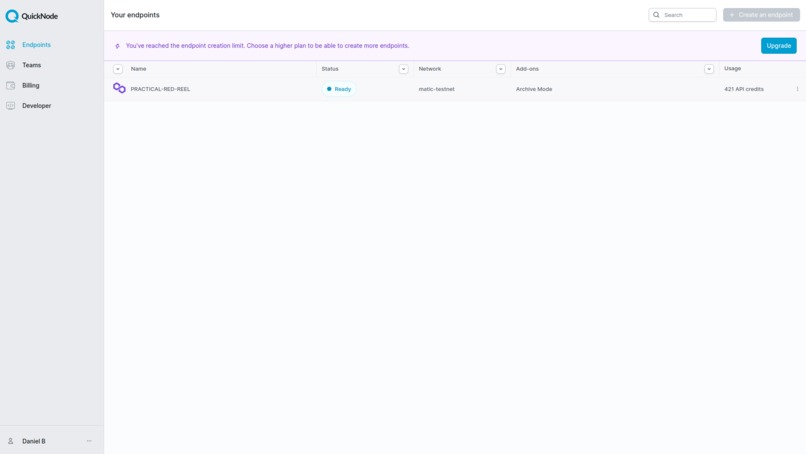Expand the leftmost table header dropdown
Image resolution: width=806 pixels, height=454 pixels.
click(x=118, y=69)
